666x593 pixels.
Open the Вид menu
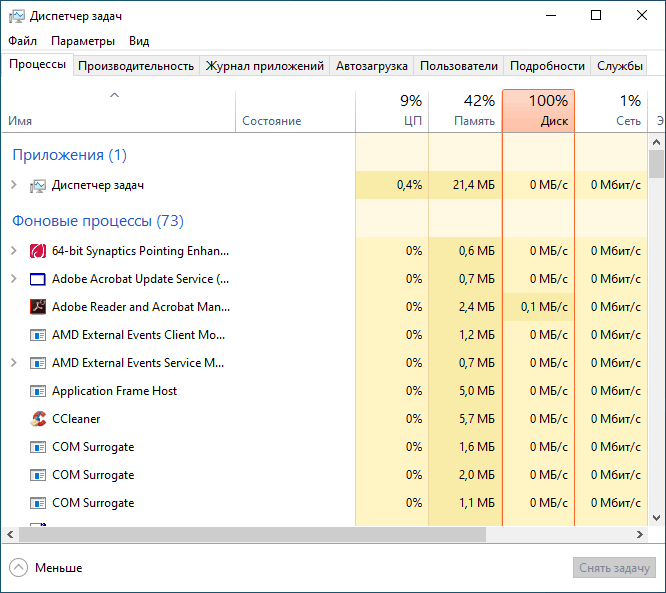pyautogui.click(x=139, y=41)
